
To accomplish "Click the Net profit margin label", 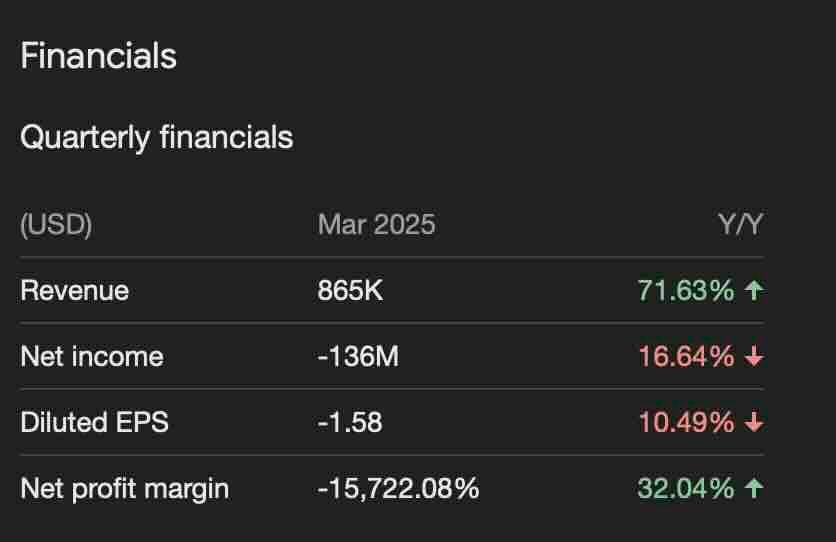I will point(124,489).
